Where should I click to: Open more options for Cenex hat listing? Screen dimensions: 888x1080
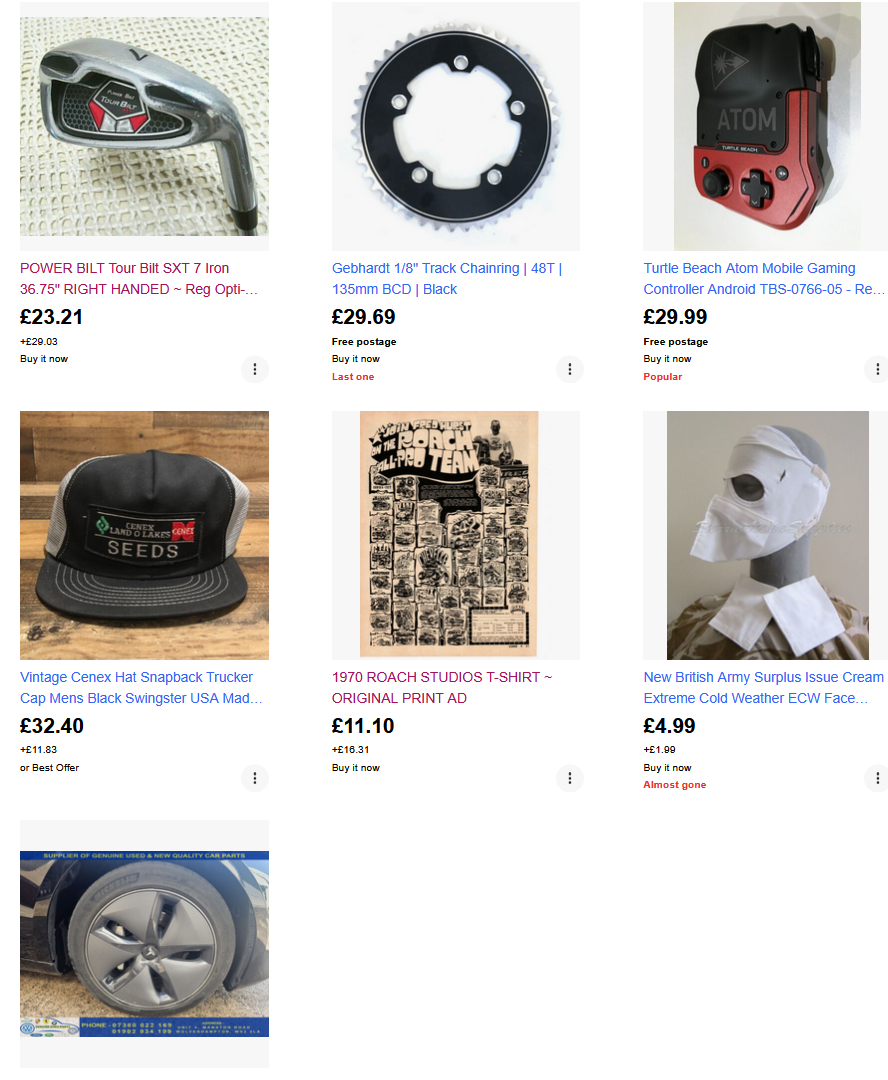tap(254, 778)
